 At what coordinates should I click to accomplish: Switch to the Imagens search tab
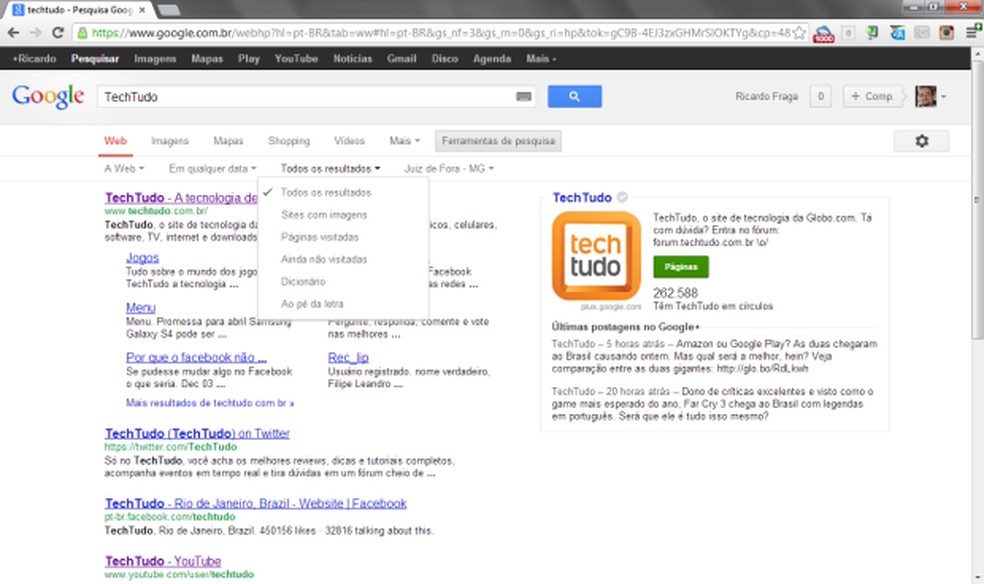tap(169, 141)
